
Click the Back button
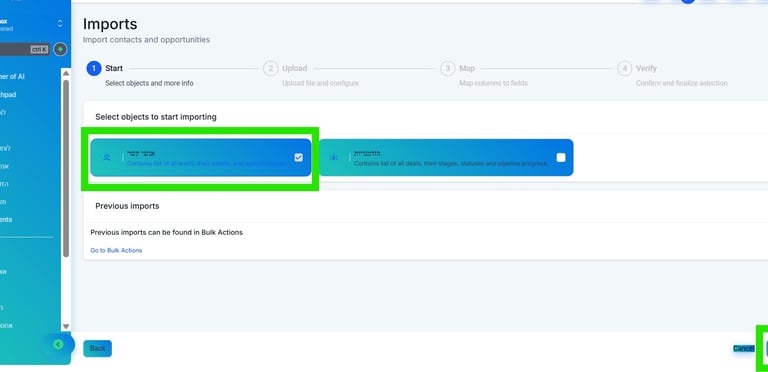click(97, 349)
